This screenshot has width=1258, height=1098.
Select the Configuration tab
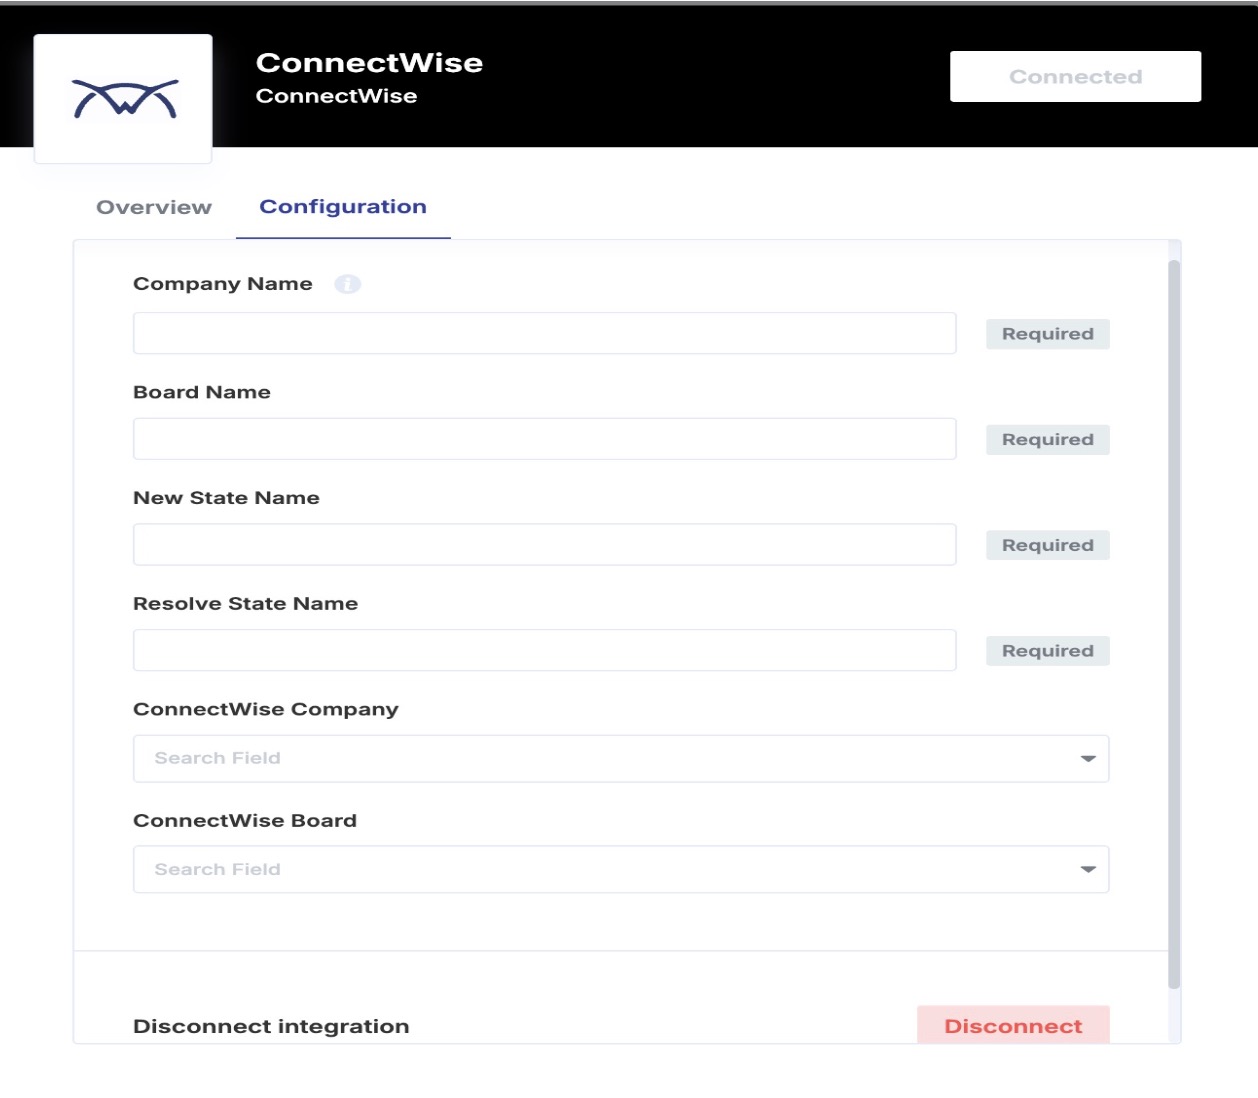tap(342, 206)
